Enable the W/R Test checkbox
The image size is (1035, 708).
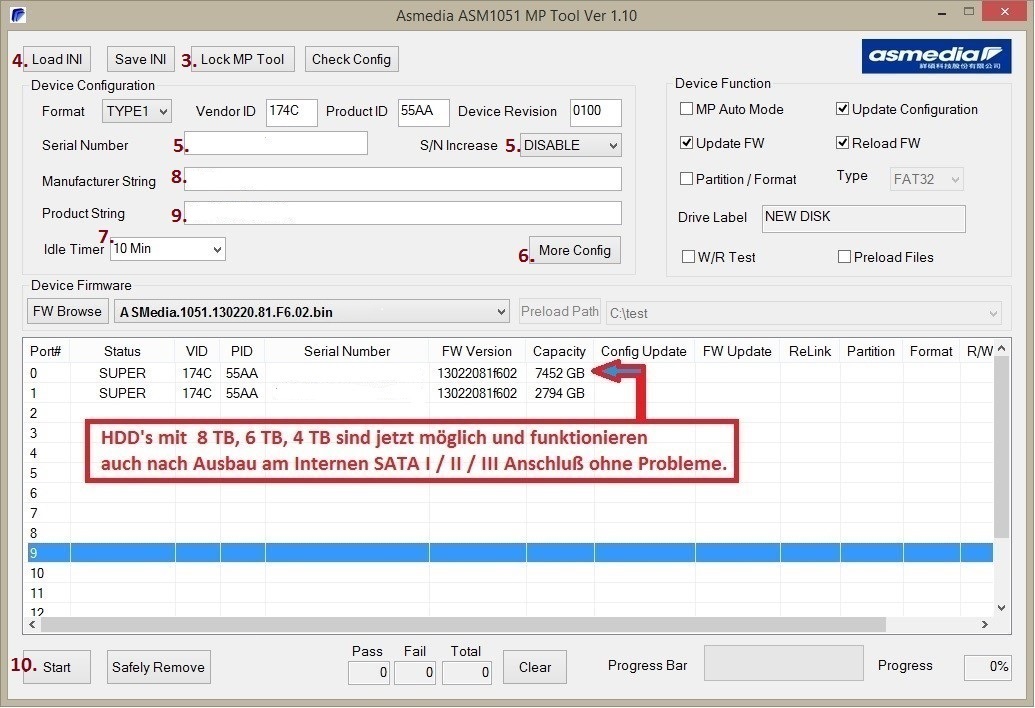pyautogui.click(x=688, y=257)
